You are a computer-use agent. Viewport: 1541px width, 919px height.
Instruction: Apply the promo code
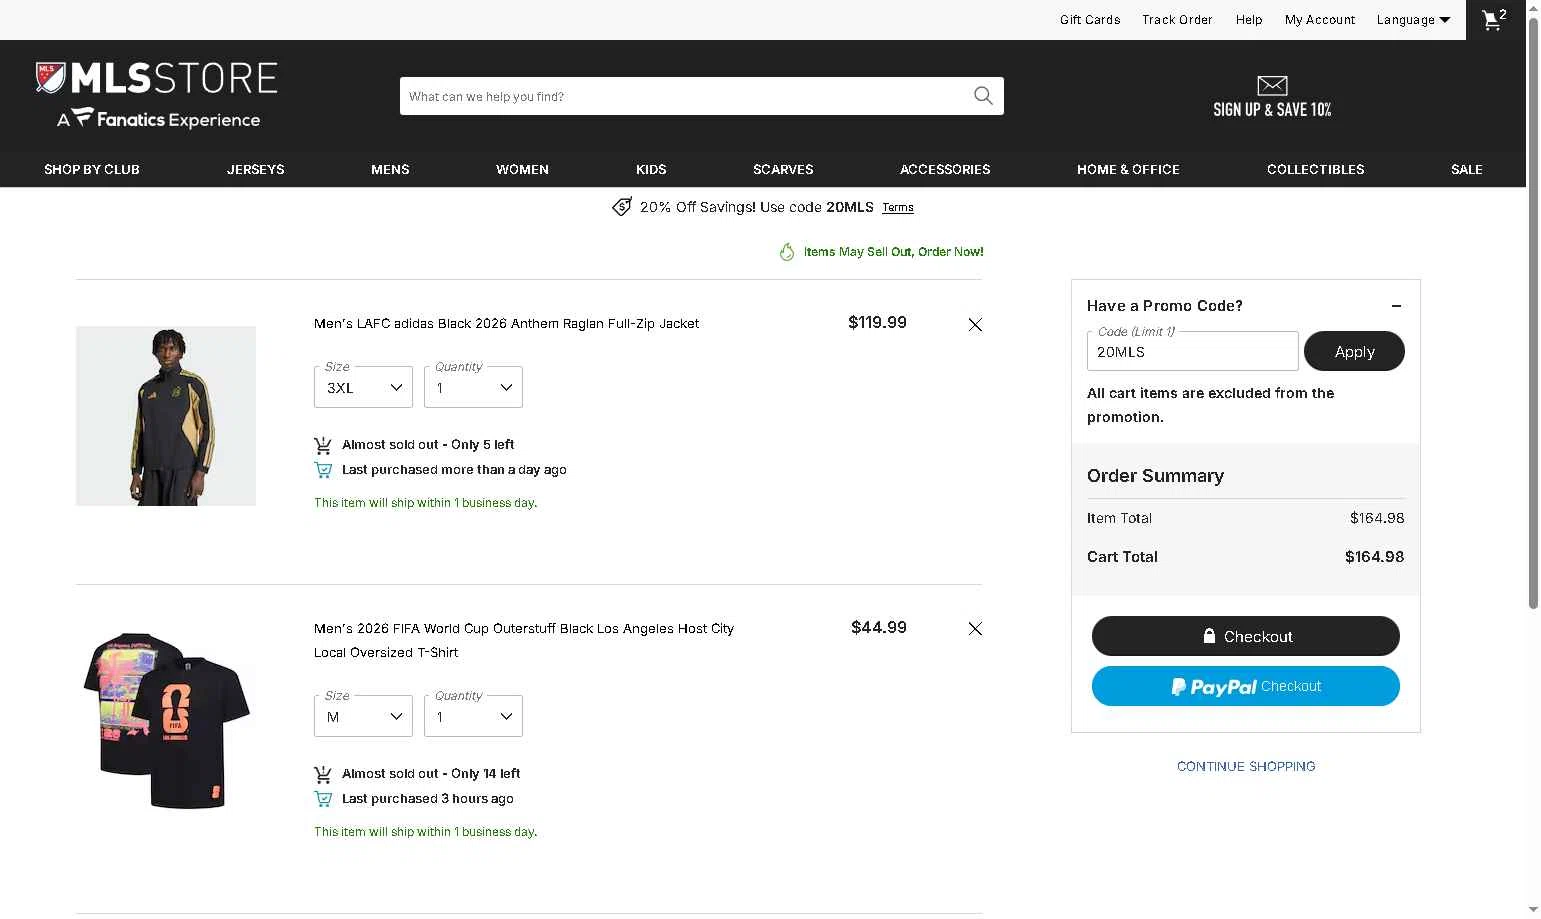(x=1354, y=351)
